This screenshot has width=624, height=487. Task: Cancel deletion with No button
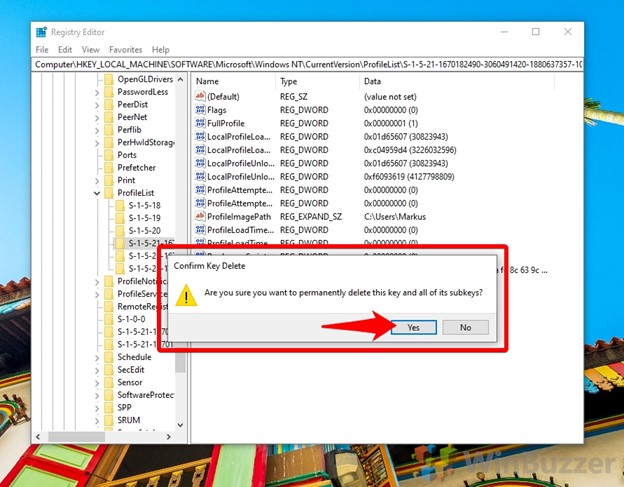(x=465, y=327)
